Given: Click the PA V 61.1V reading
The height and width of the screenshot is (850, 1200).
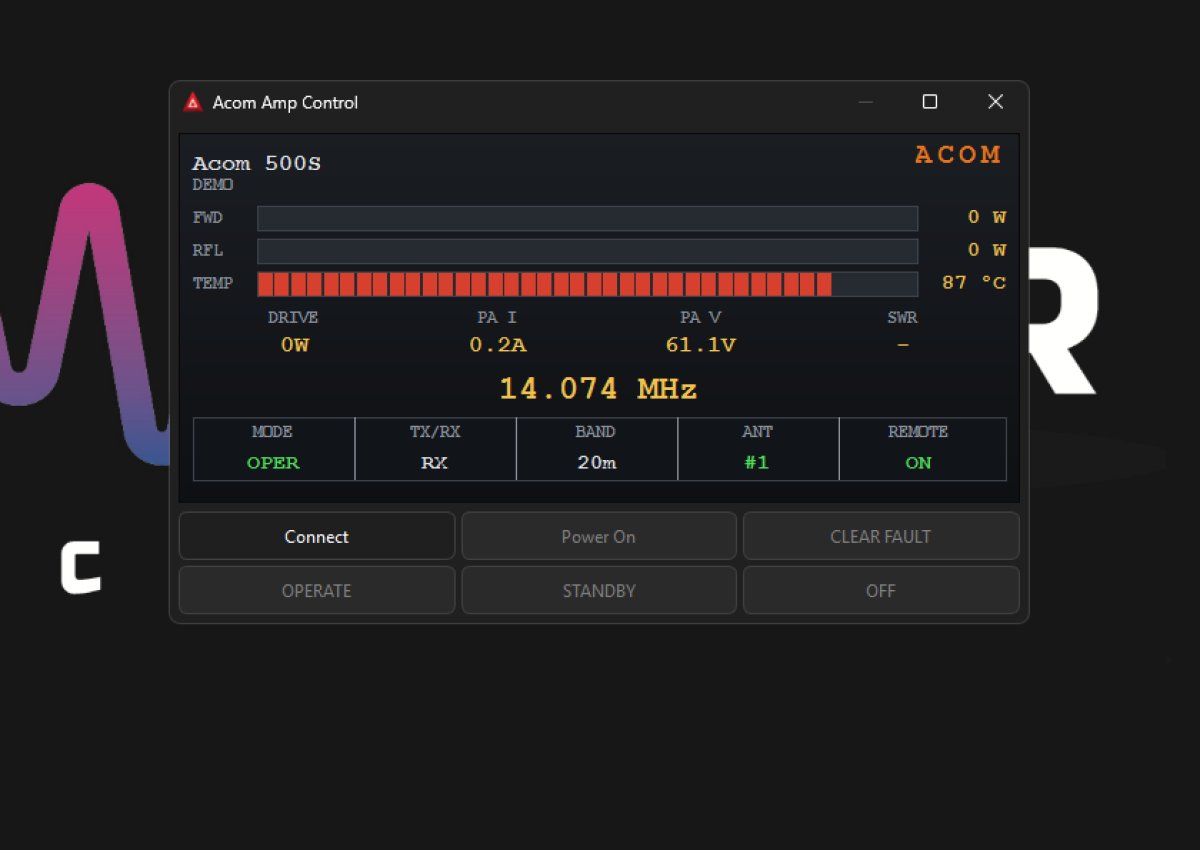Looking at the screenshot, I should (701, 345).
